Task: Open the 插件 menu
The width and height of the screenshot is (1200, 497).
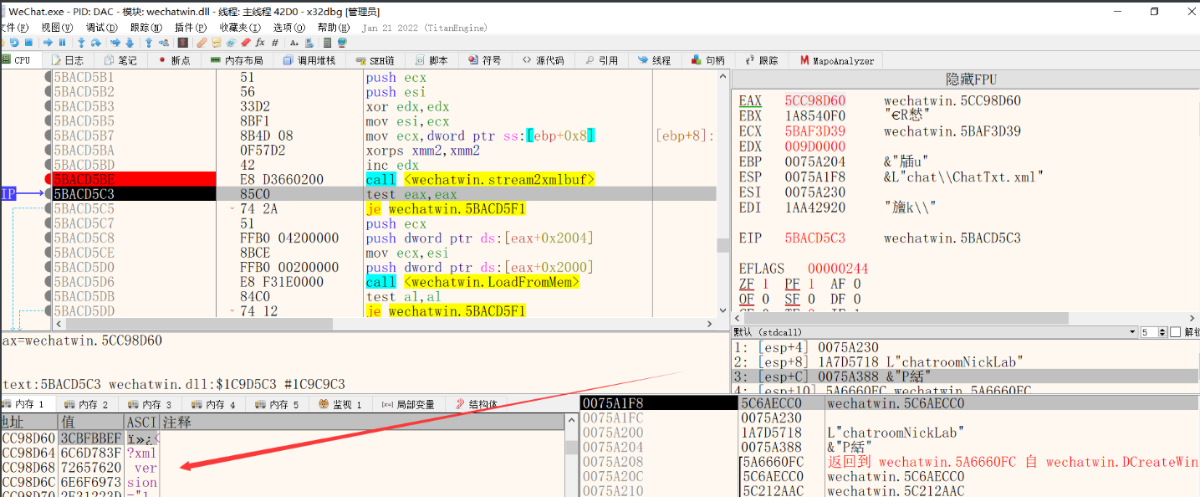Action: click(x=189, y=28)
